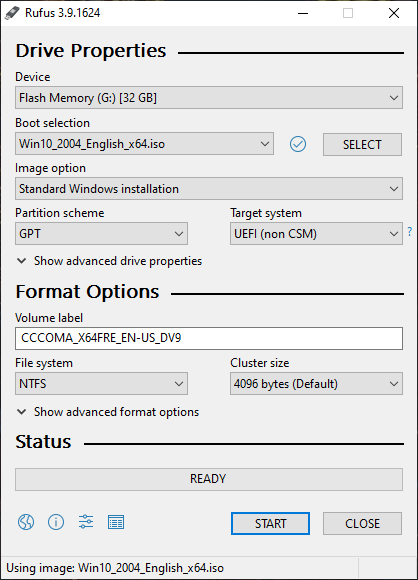Minimize the Rufus window
418x580 pixels.
303,13
